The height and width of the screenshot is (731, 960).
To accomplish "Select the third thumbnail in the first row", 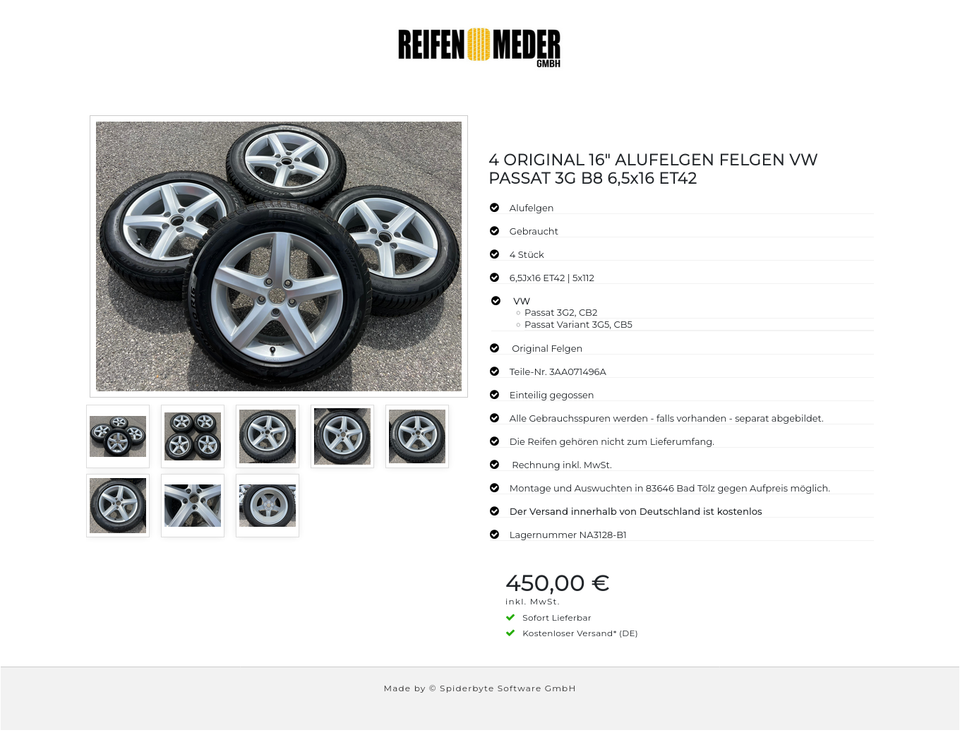I will tap(268, 437).
